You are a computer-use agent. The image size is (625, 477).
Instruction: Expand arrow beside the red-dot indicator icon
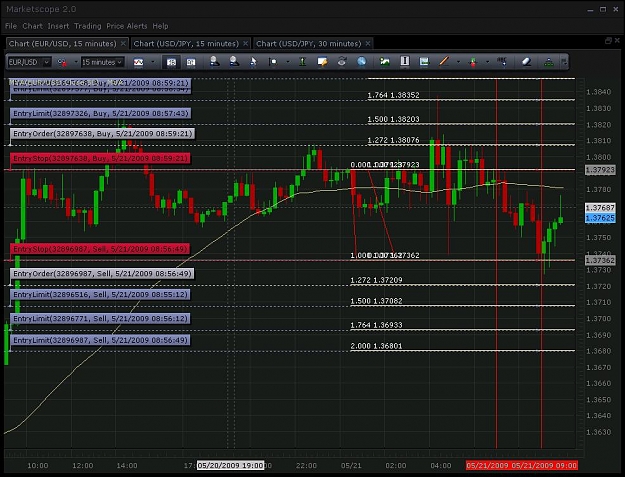[75, 62]
